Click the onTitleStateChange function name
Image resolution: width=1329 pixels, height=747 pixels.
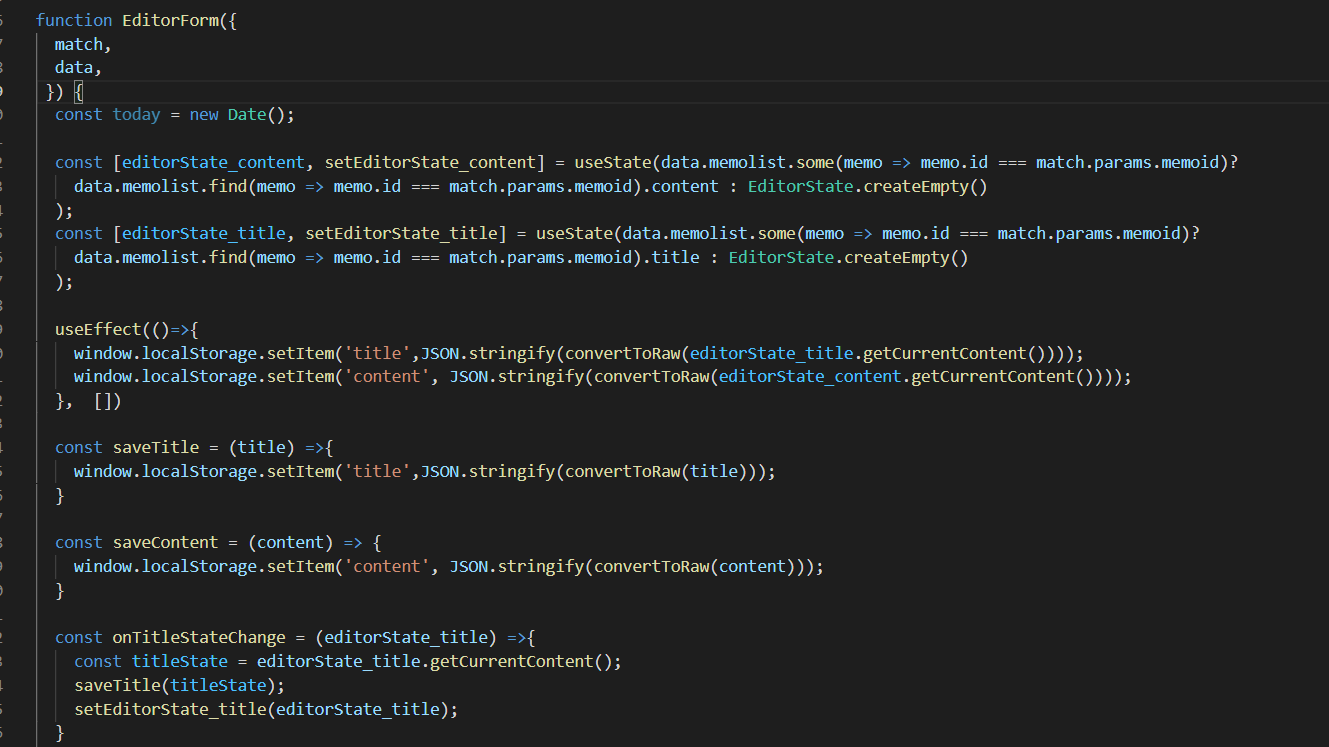199,638
